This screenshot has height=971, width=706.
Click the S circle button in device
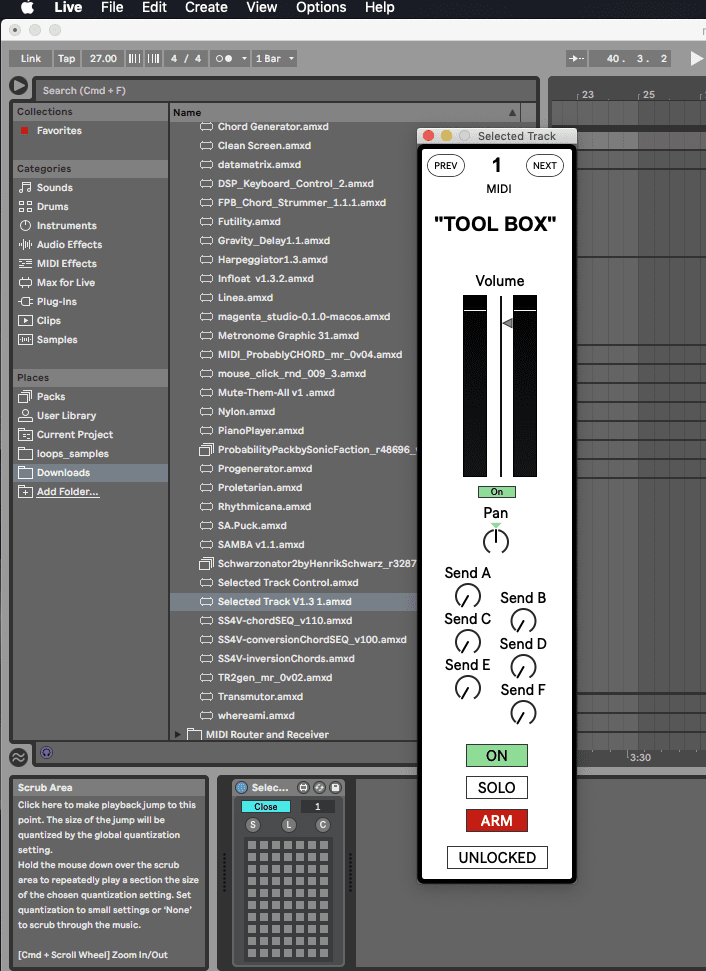pyautogui.click(x=253, y=825)
